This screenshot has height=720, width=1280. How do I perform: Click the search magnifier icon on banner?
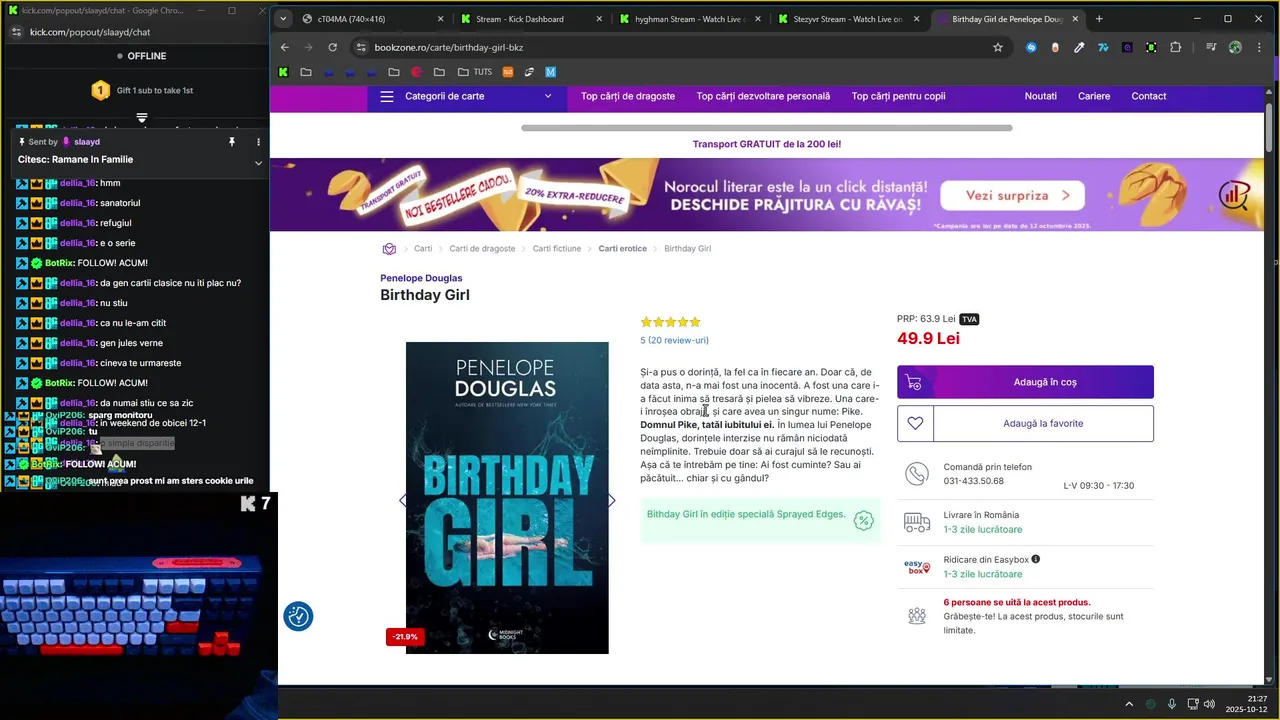click(x=1234, y=194)
